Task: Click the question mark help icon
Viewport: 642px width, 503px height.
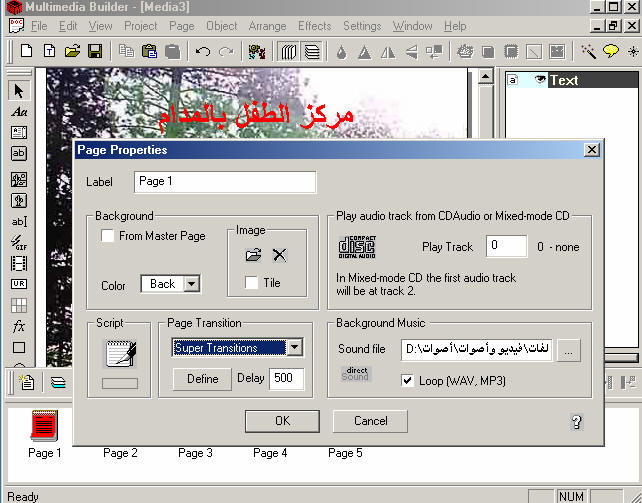Action: [x=577, y=422]
